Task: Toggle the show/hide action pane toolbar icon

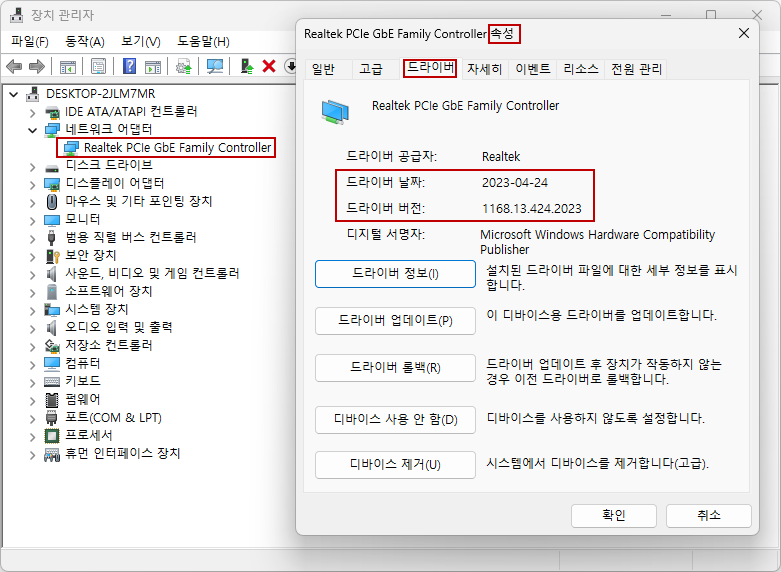Action: (153, 66)
